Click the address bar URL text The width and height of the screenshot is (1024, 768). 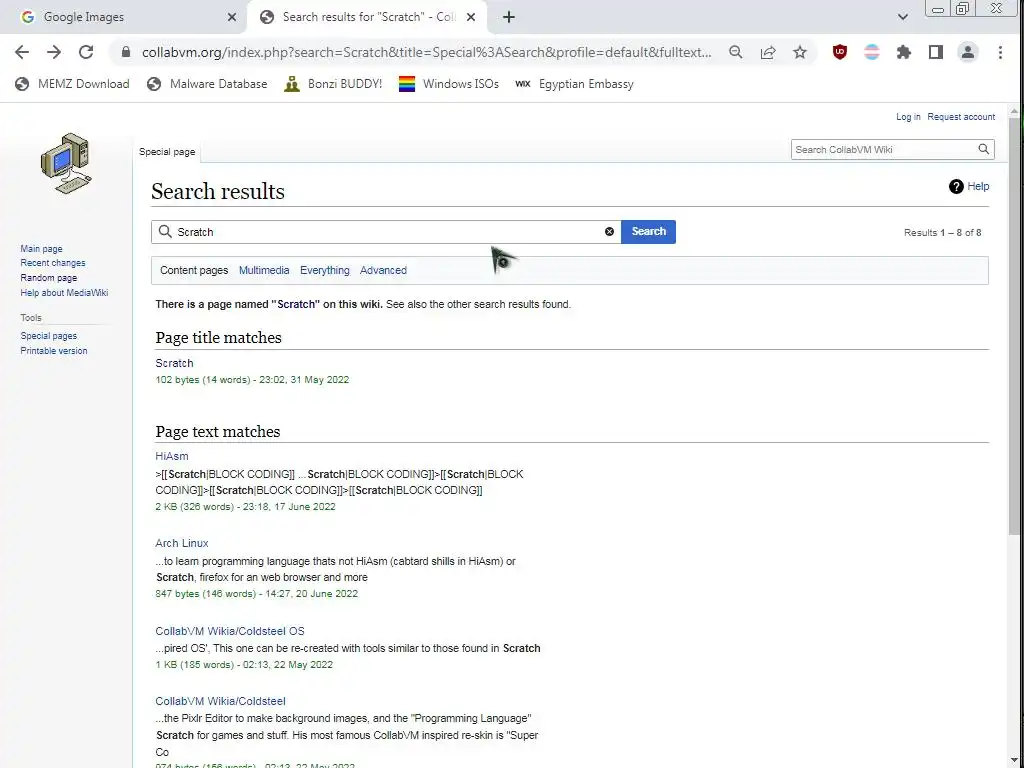click(x=426, y=52)
